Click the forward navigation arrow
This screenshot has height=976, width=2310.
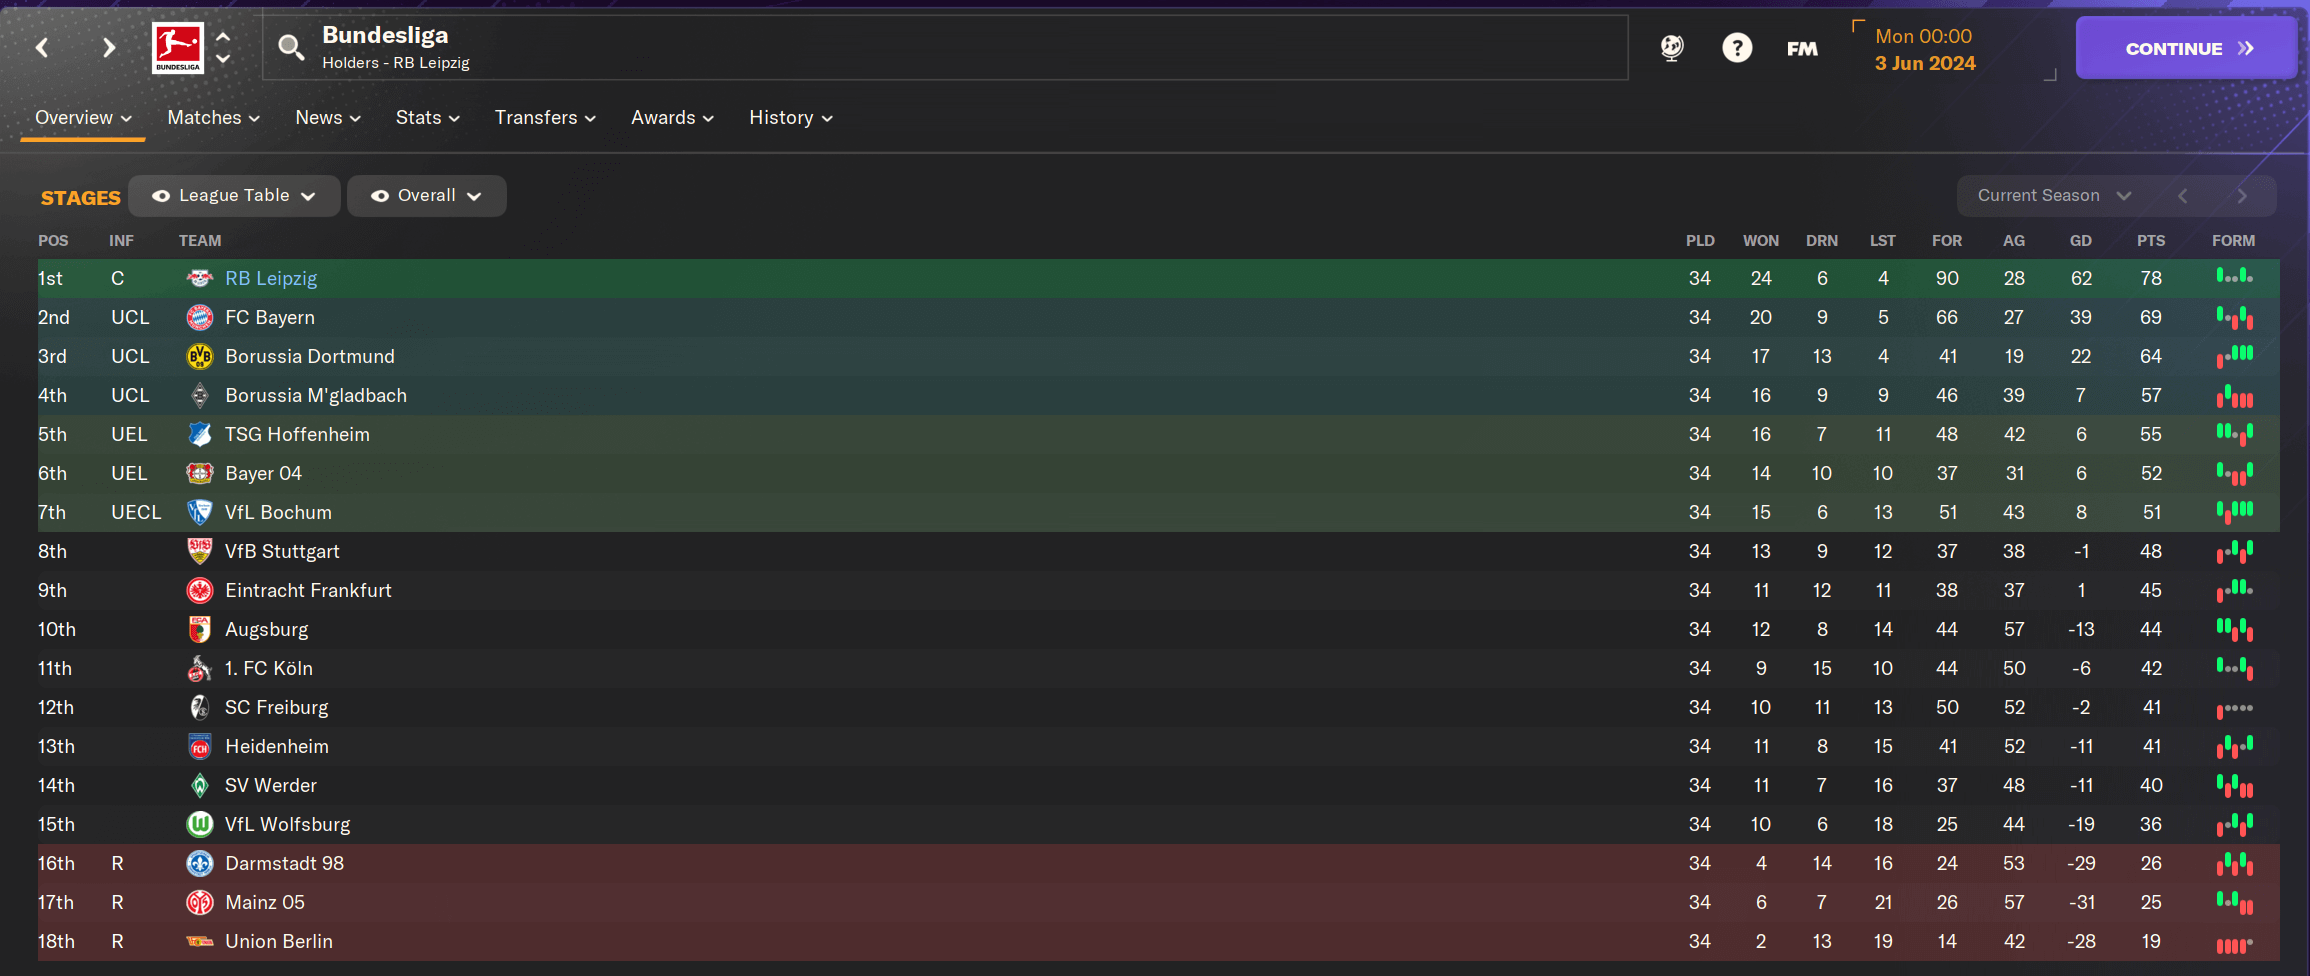[x=109, y=47]
